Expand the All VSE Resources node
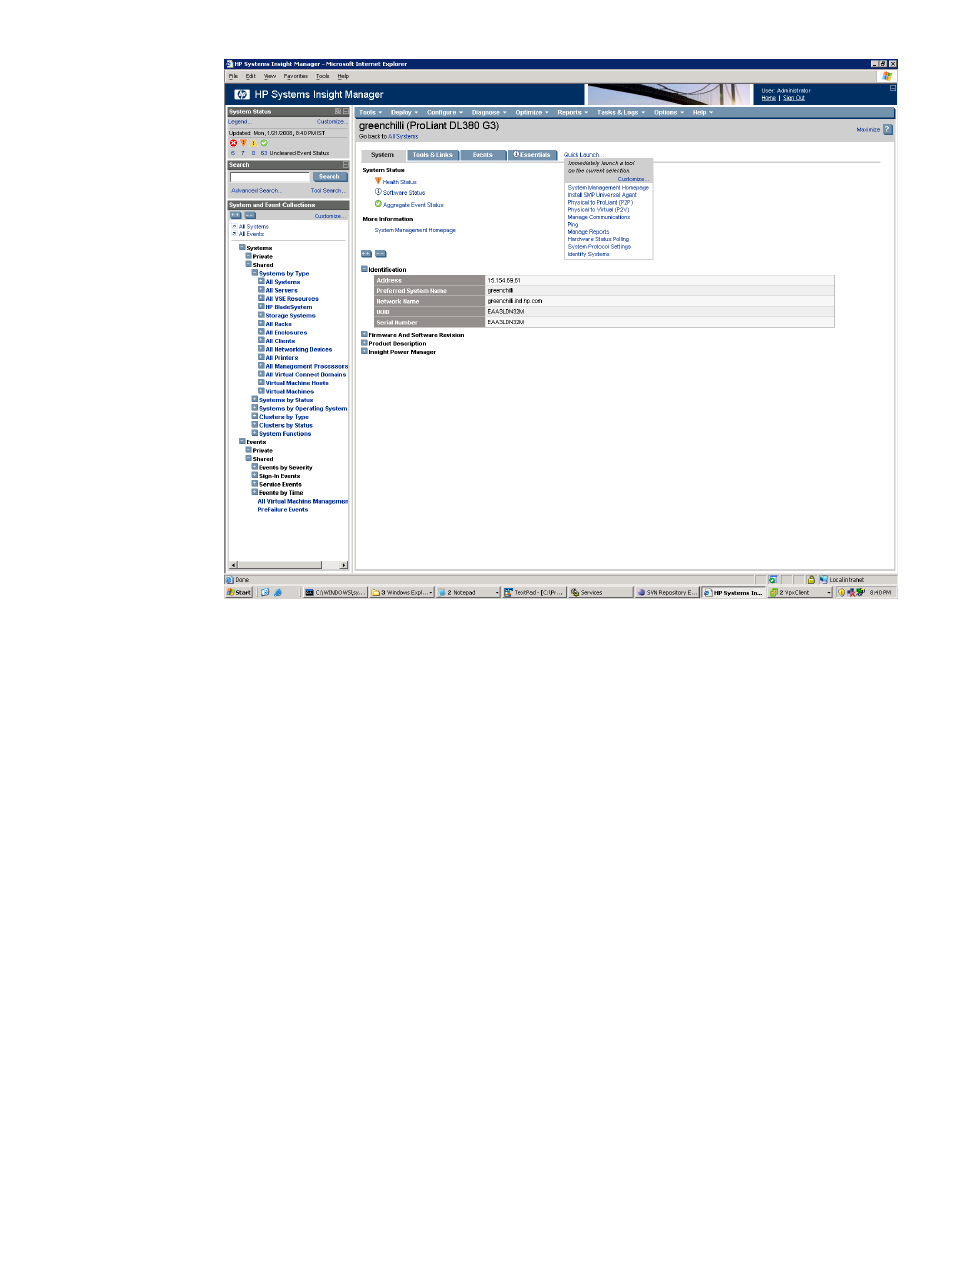Screen dimensions: 954x1270 [x=261, y=298]
